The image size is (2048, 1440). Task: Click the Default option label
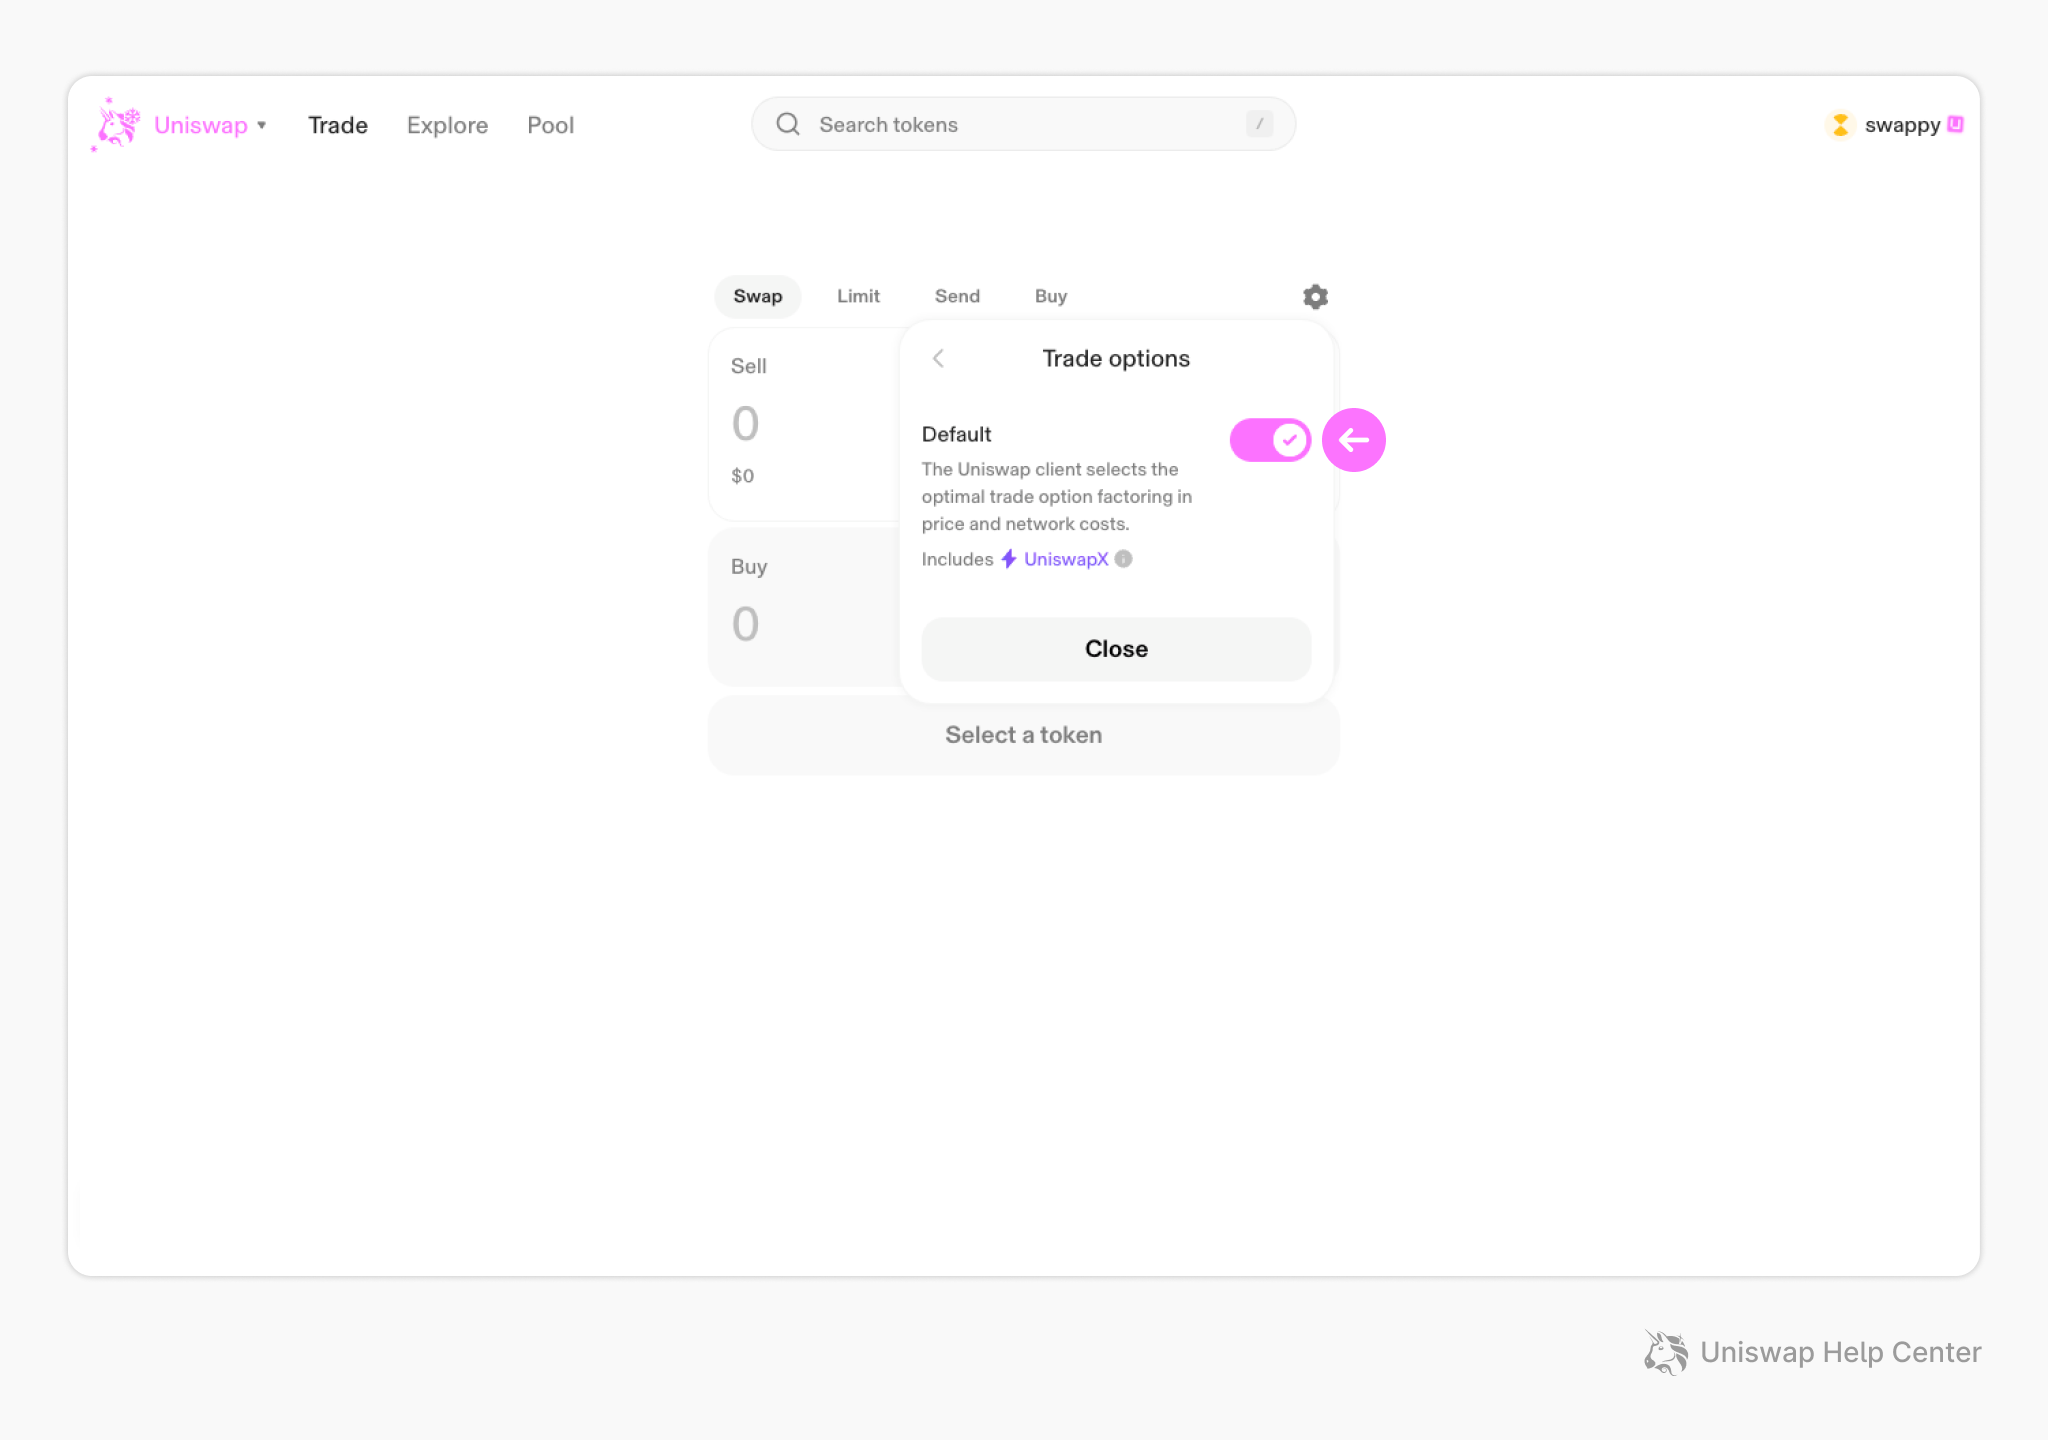[956, 434]
